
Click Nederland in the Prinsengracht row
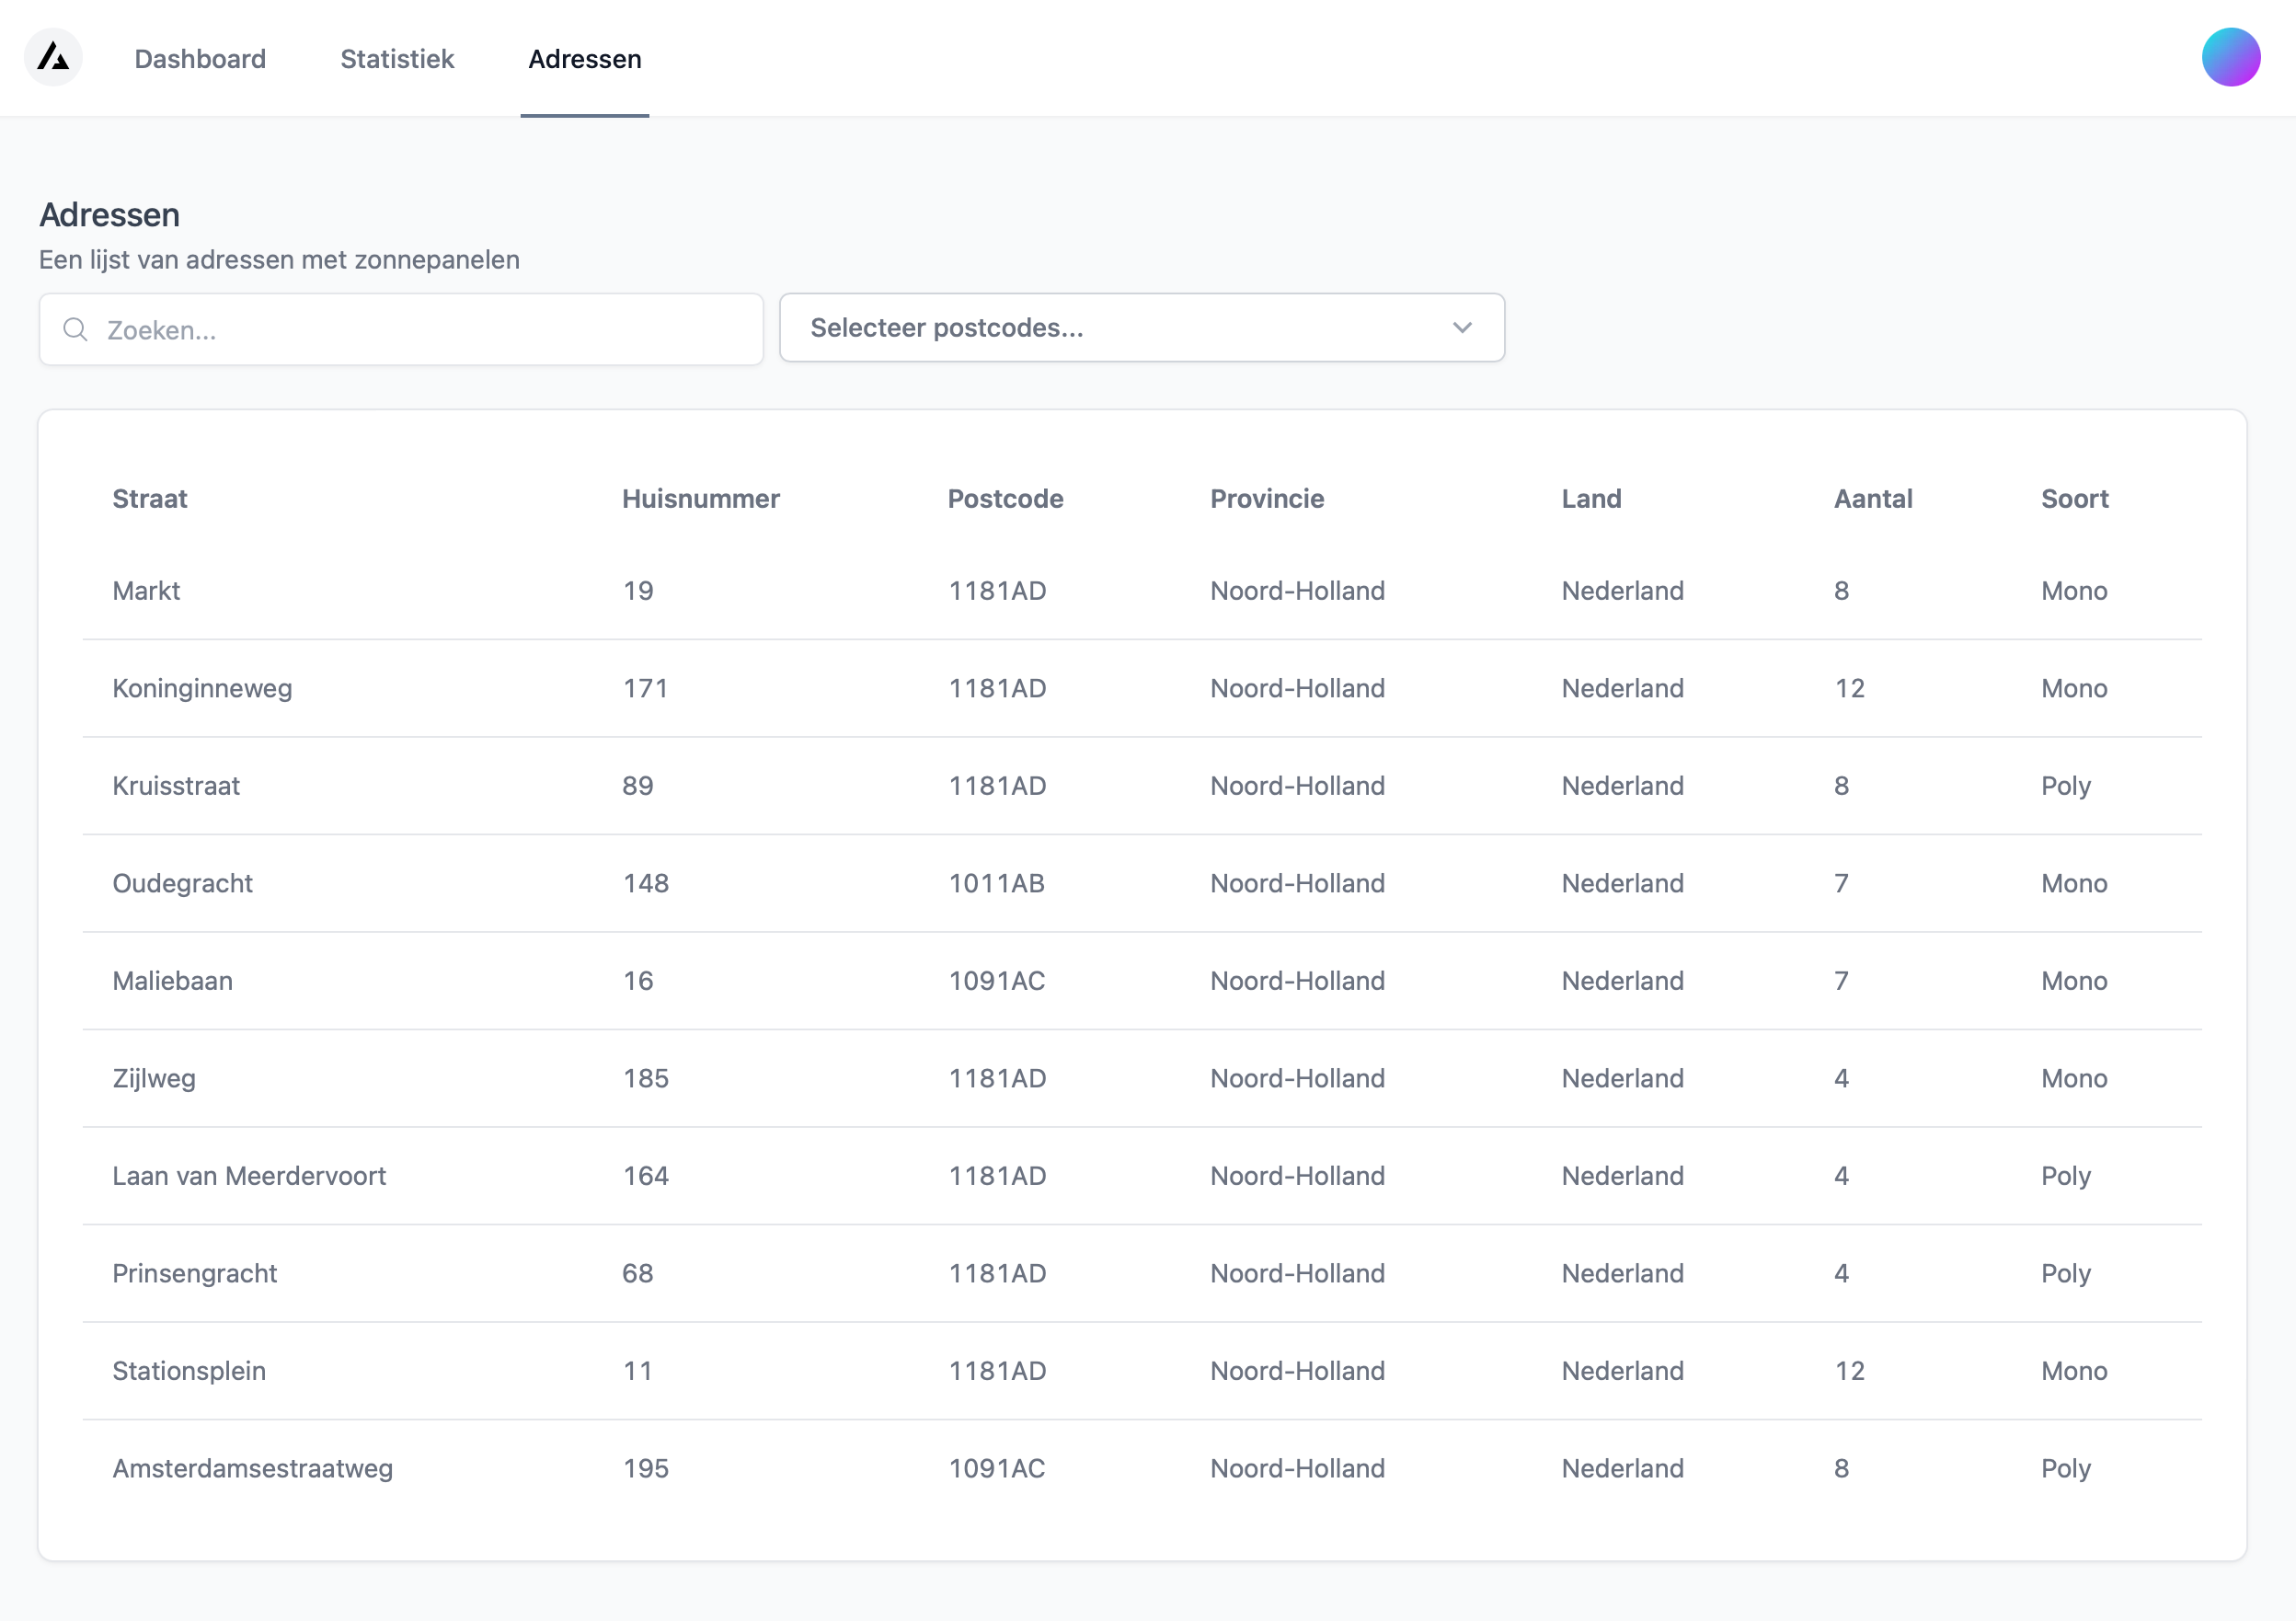click(1622, 1274)
